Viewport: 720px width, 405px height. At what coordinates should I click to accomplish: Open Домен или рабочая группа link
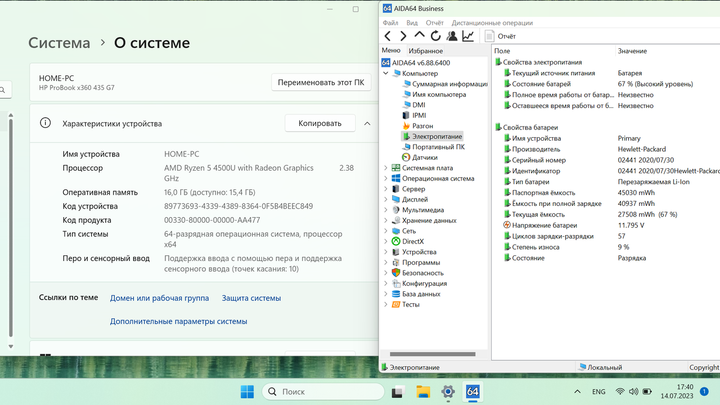click(x=159, y=298)
